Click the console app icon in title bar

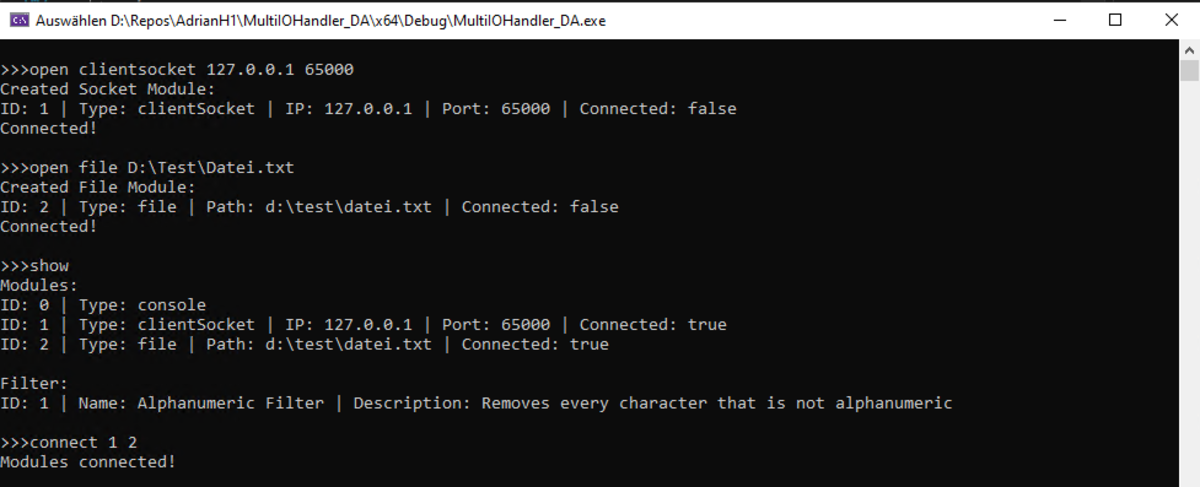tap(18, 20)
